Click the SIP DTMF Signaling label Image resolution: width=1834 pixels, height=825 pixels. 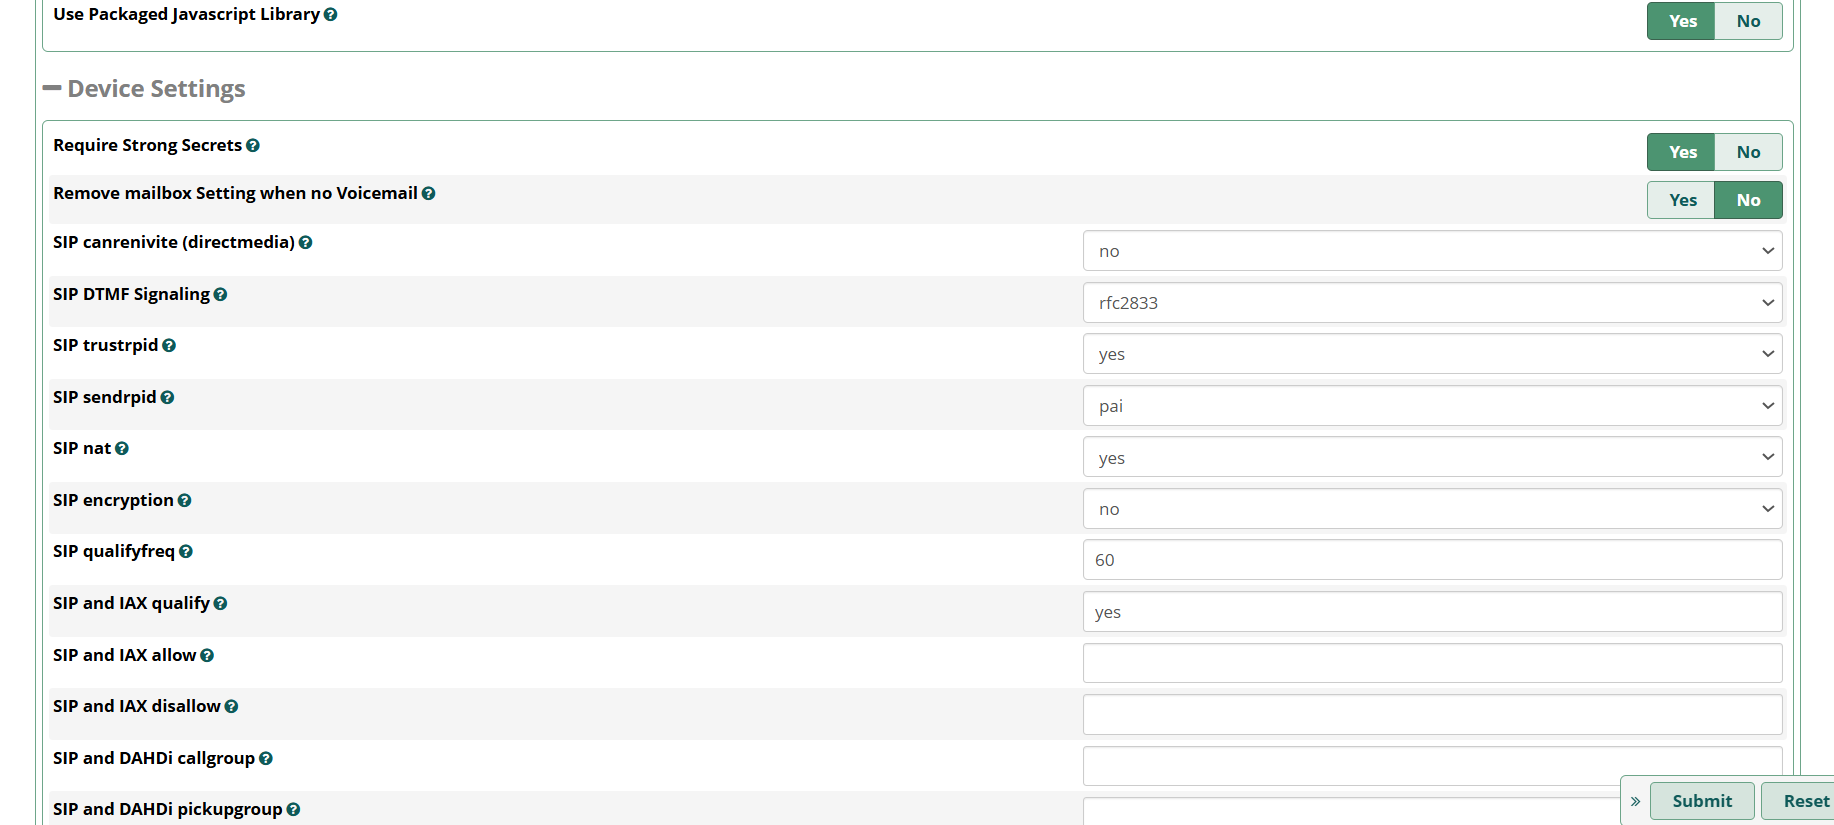(x=131, y=294)
